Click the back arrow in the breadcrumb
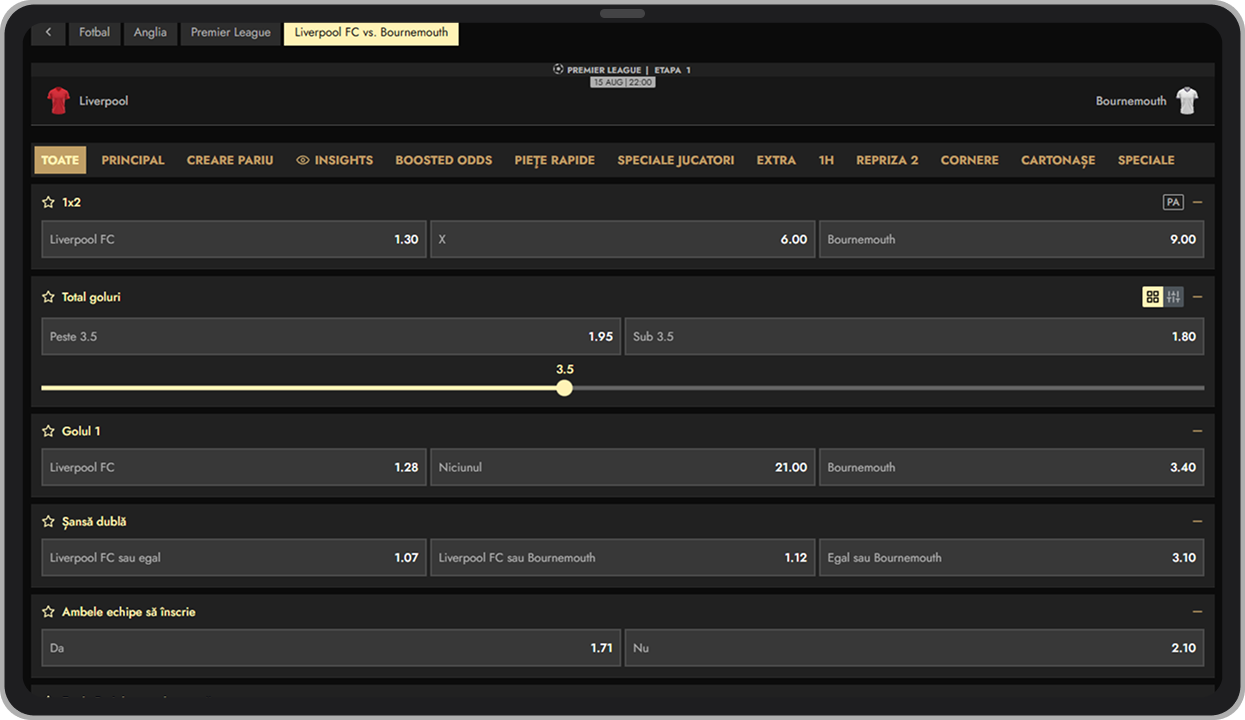Screen dimensions: 1245x720 tap(48, 33)
